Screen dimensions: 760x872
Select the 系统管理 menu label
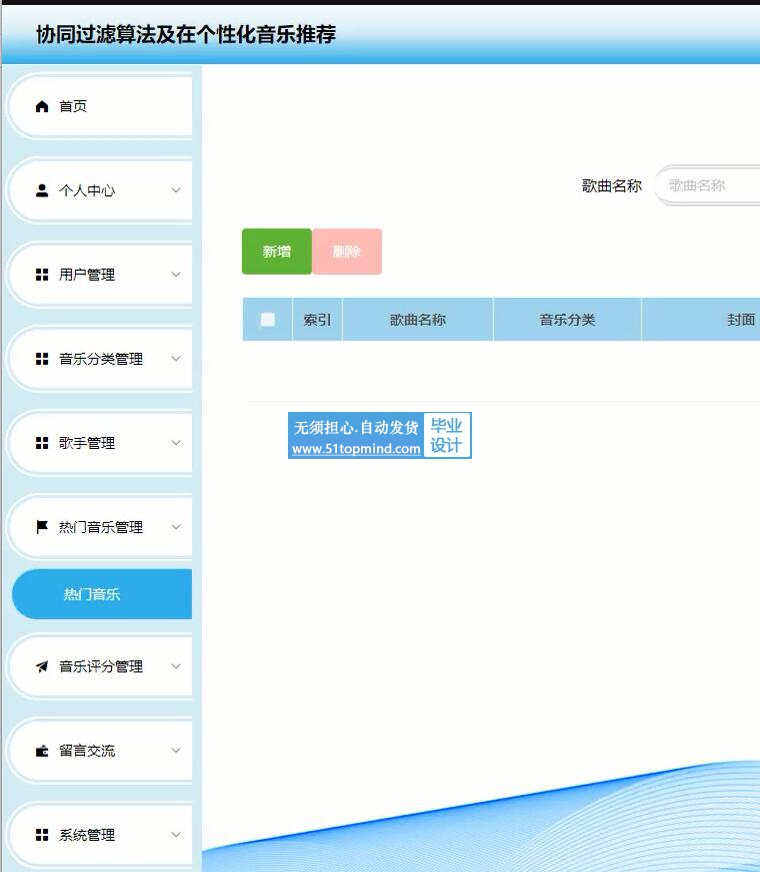pyautogui.click(x=87, y=835)
